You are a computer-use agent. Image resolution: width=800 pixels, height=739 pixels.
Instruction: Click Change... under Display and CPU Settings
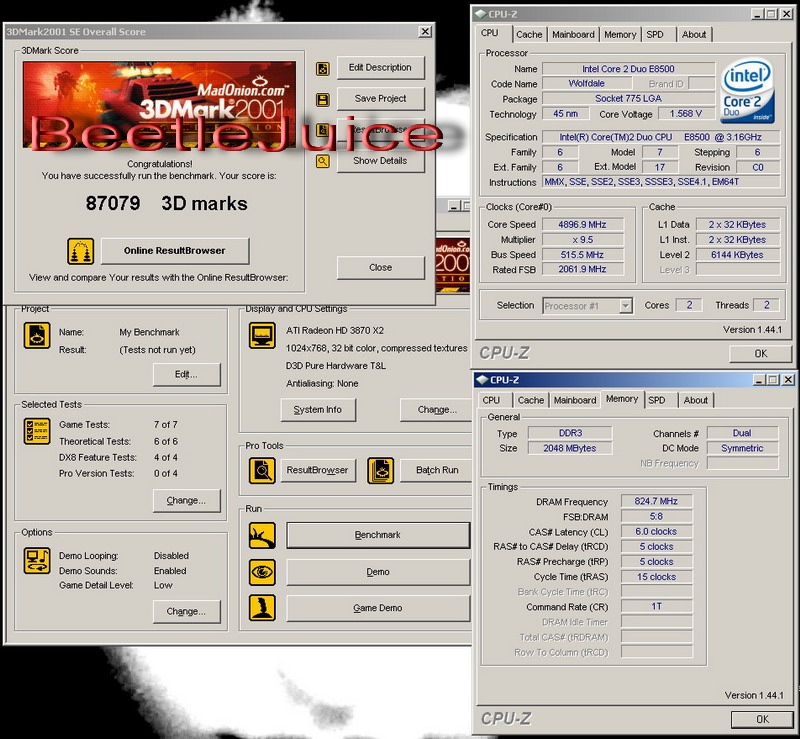(436, 410)
